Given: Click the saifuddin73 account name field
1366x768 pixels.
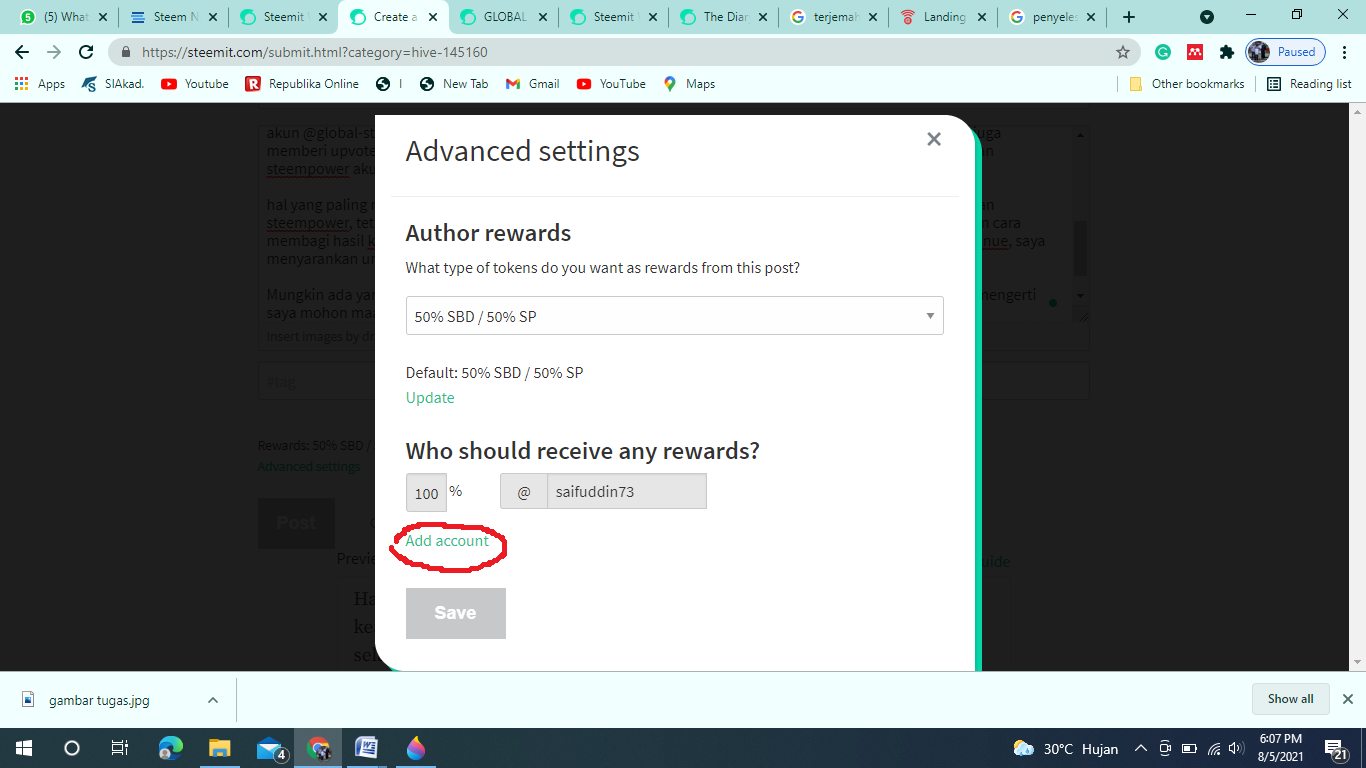Looking at the screenshot, I should [626, 491].
